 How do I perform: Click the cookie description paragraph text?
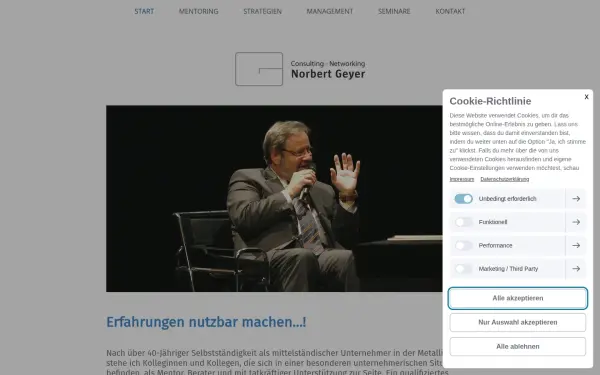518,142
